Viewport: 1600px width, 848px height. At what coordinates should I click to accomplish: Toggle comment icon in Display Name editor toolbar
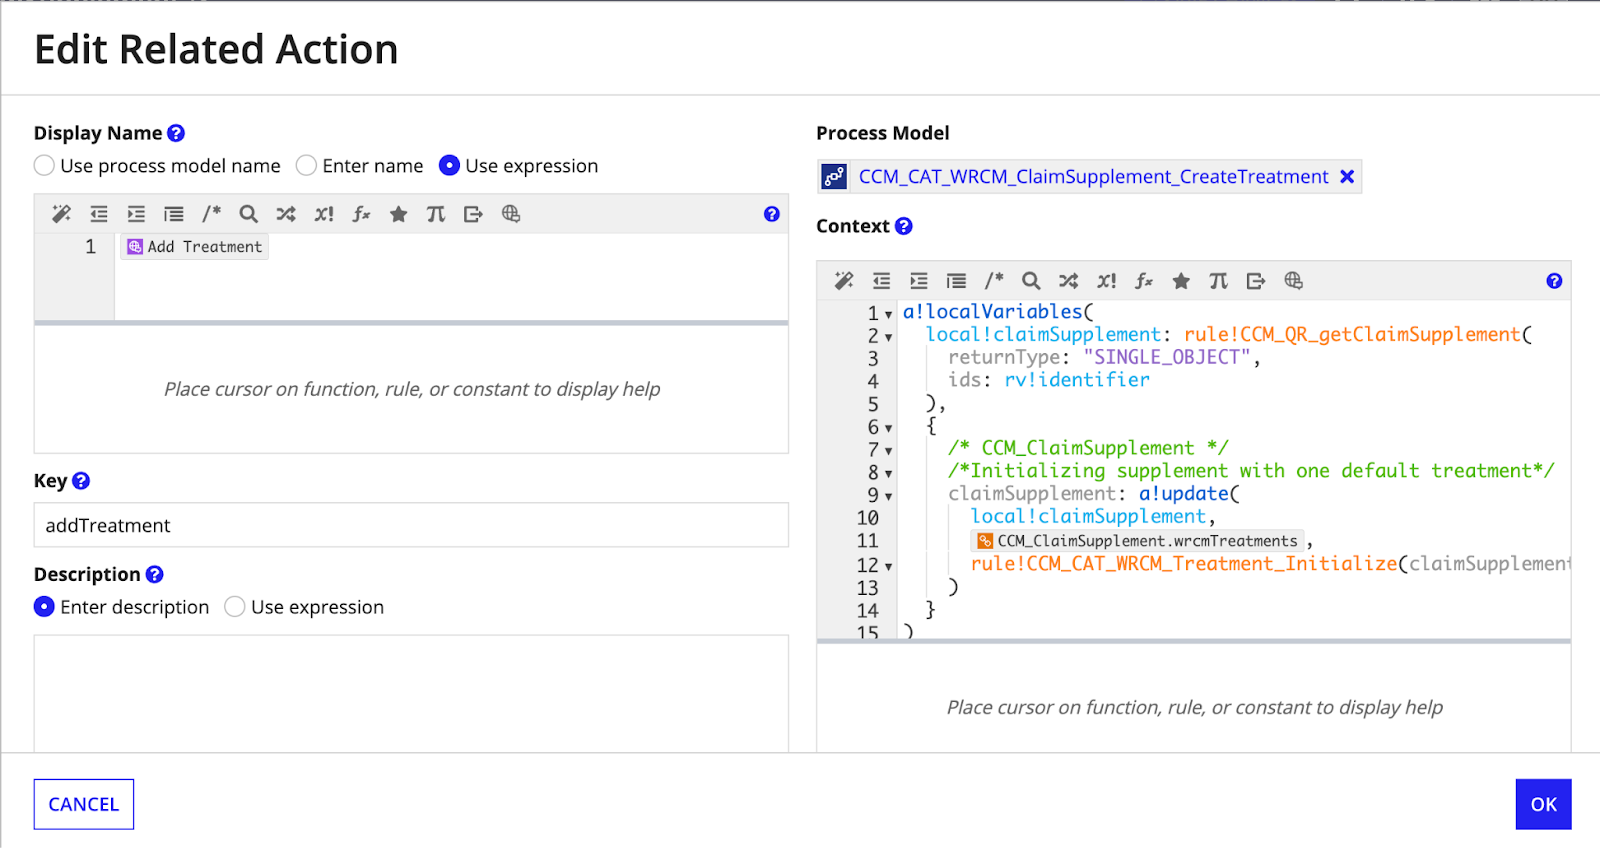coord(211,214)
